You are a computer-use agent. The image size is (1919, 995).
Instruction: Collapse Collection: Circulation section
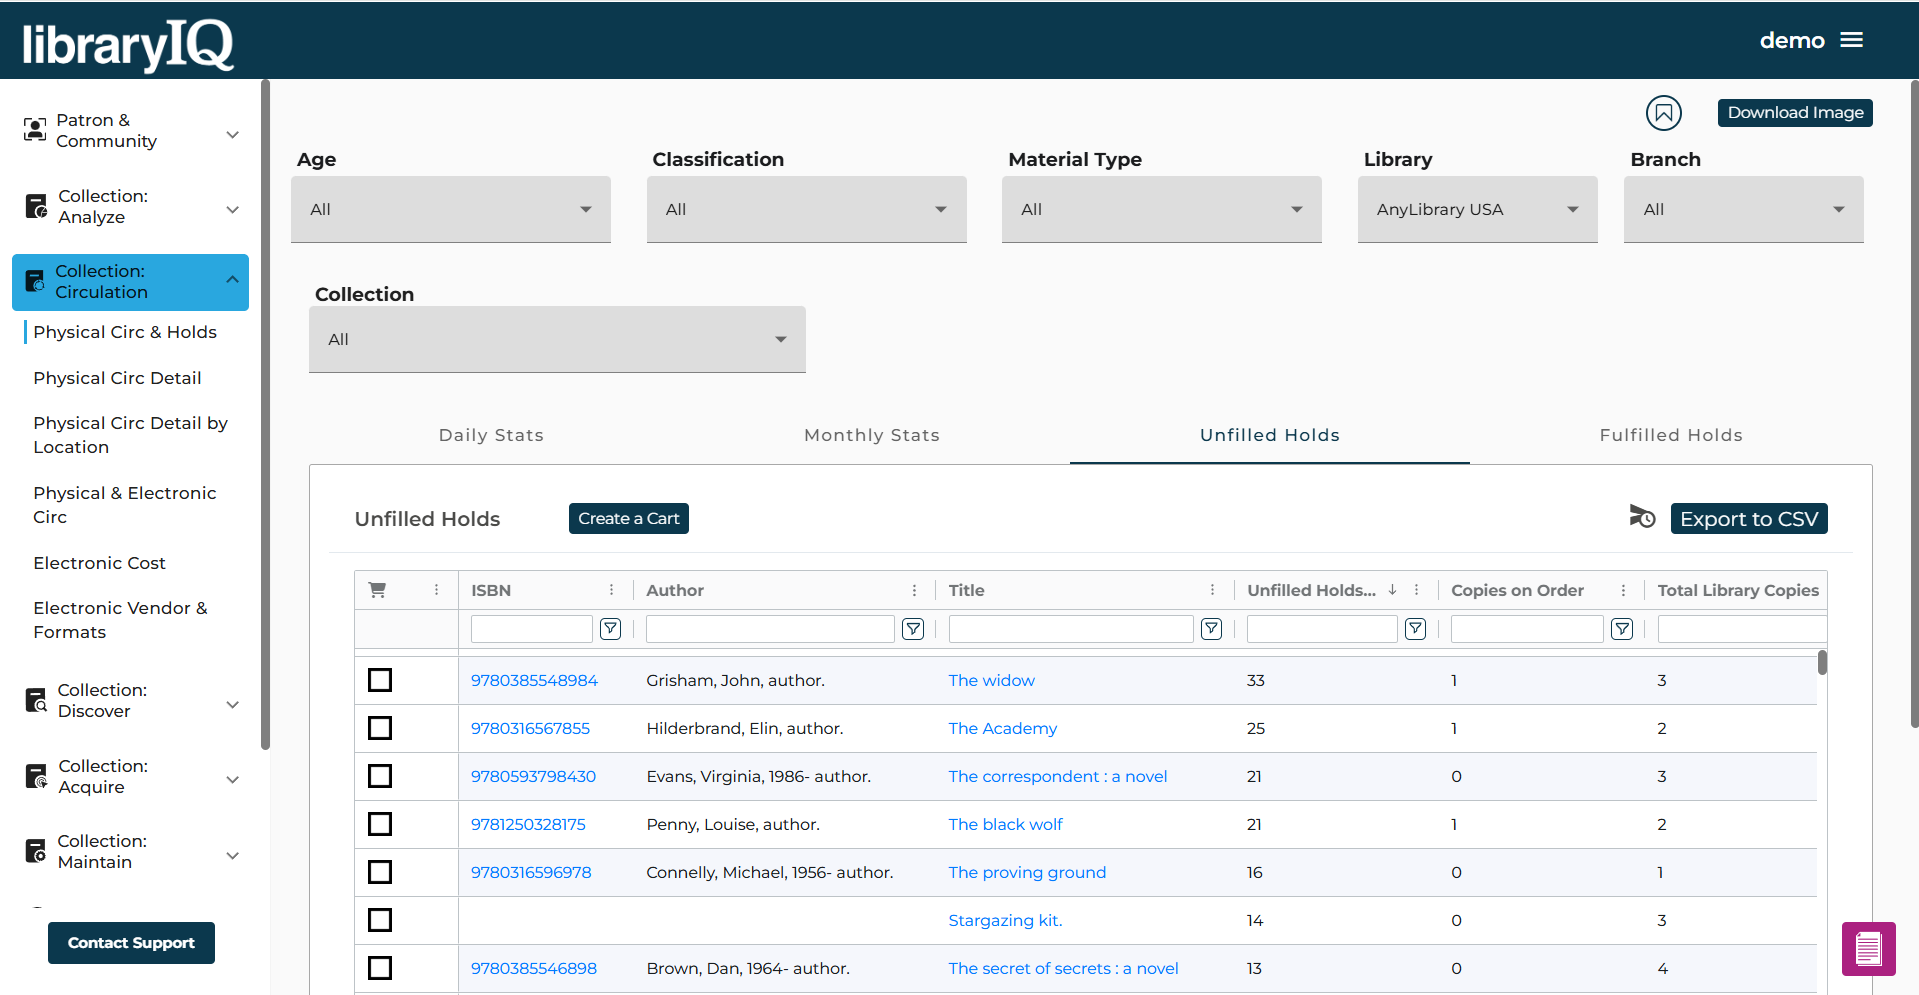click(x=232, y=279)
